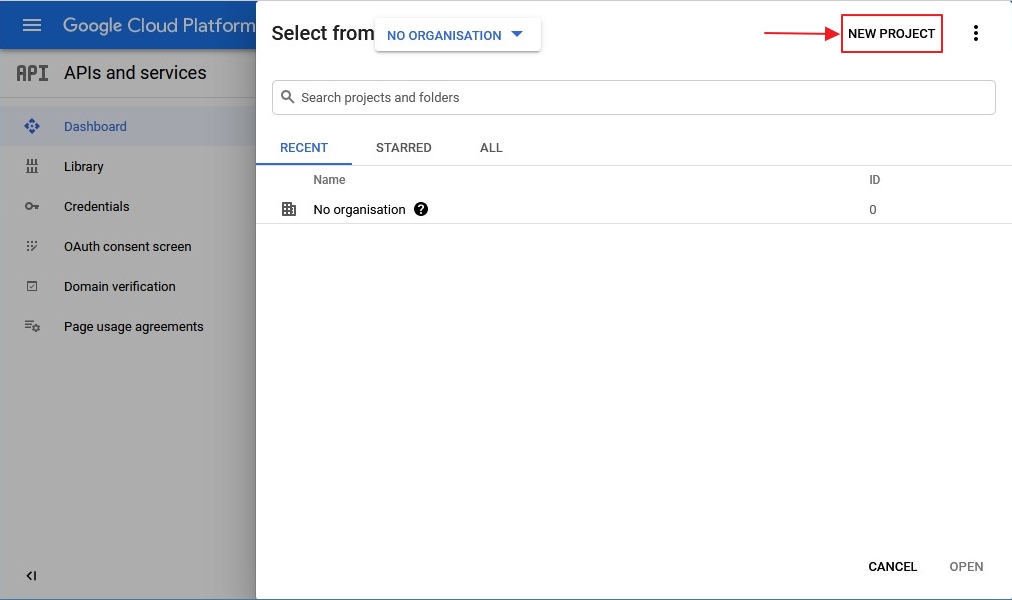Open the hamburger navigation menu
The image size is (1012, 600).
tap(32, 25)
